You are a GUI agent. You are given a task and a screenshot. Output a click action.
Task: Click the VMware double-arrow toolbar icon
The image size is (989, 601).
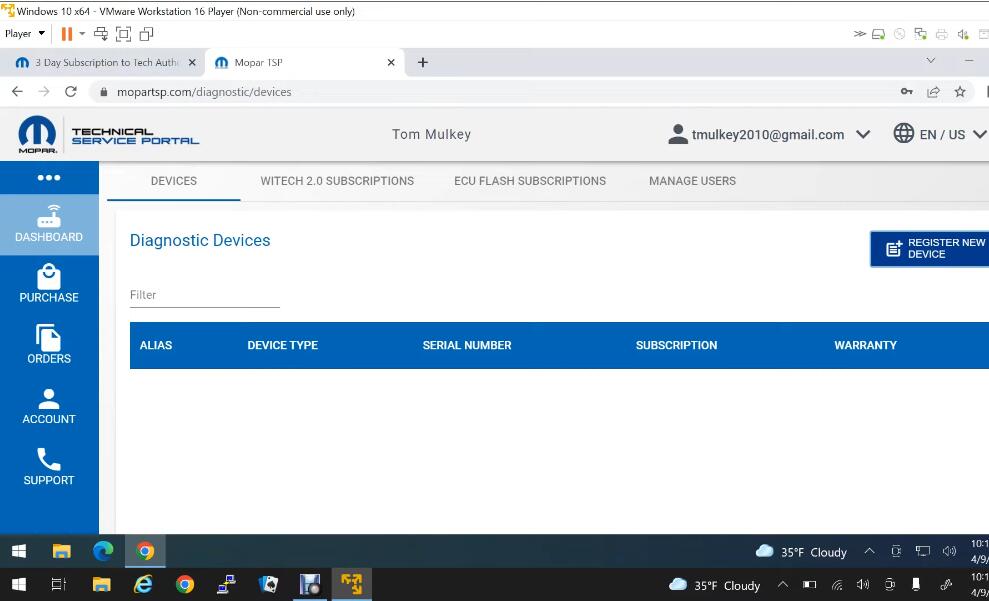[x=859, y=34]
